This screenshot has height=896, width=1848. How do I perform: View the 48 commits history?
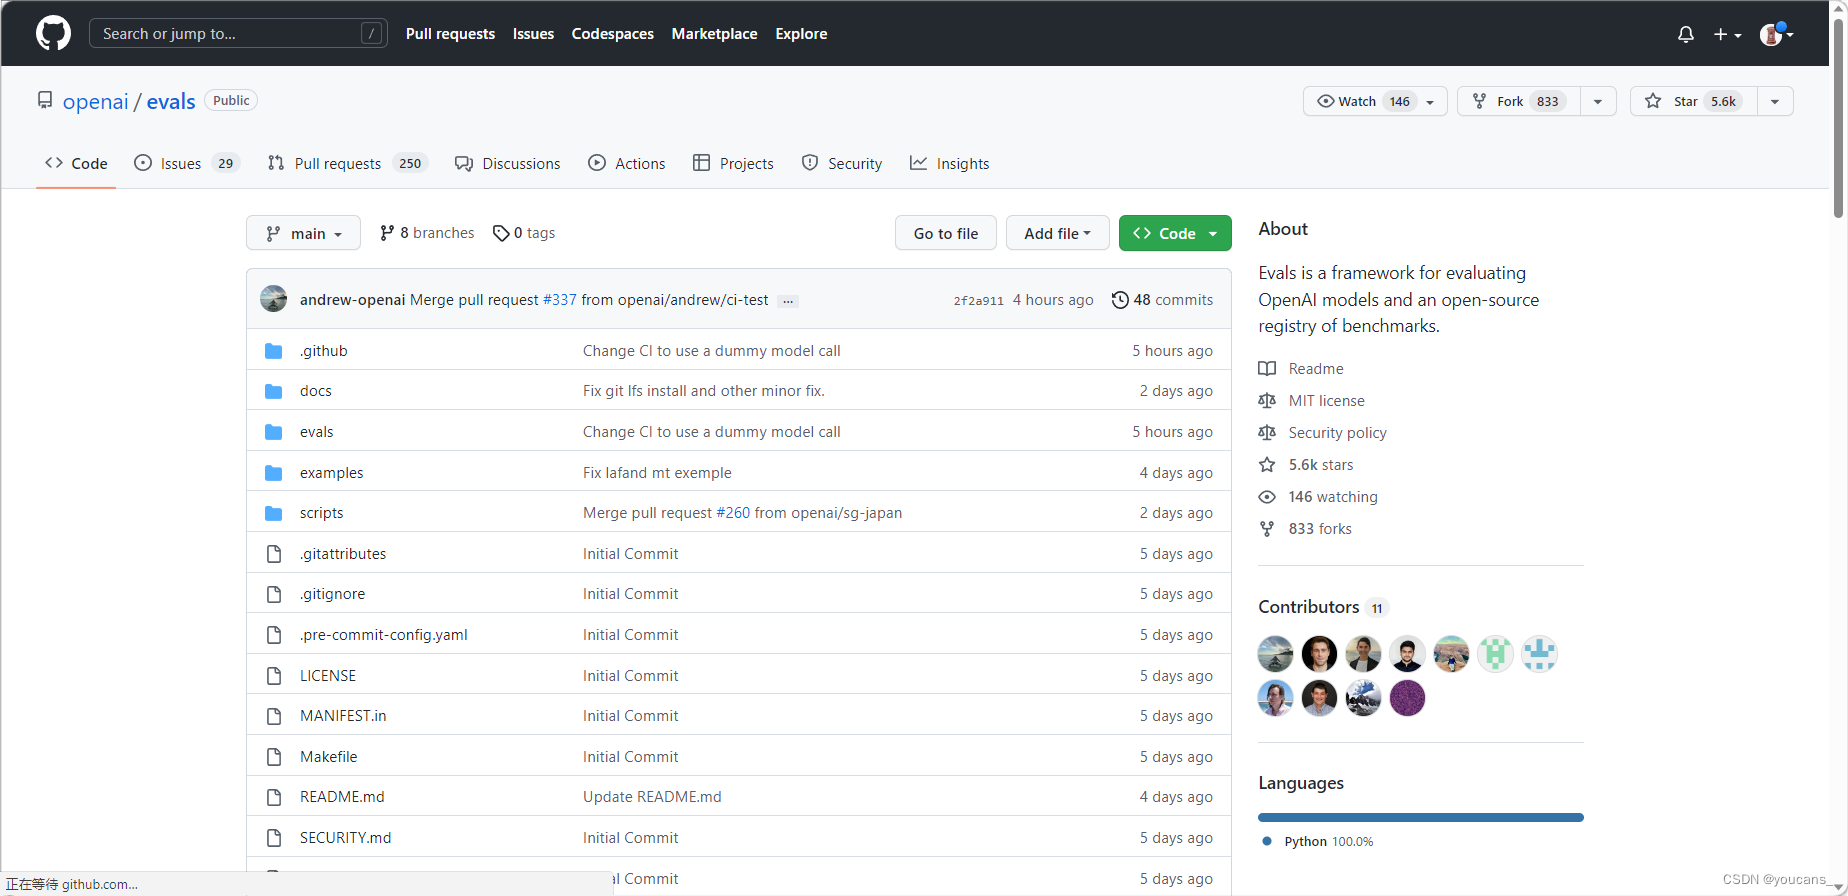point(1162,300)
